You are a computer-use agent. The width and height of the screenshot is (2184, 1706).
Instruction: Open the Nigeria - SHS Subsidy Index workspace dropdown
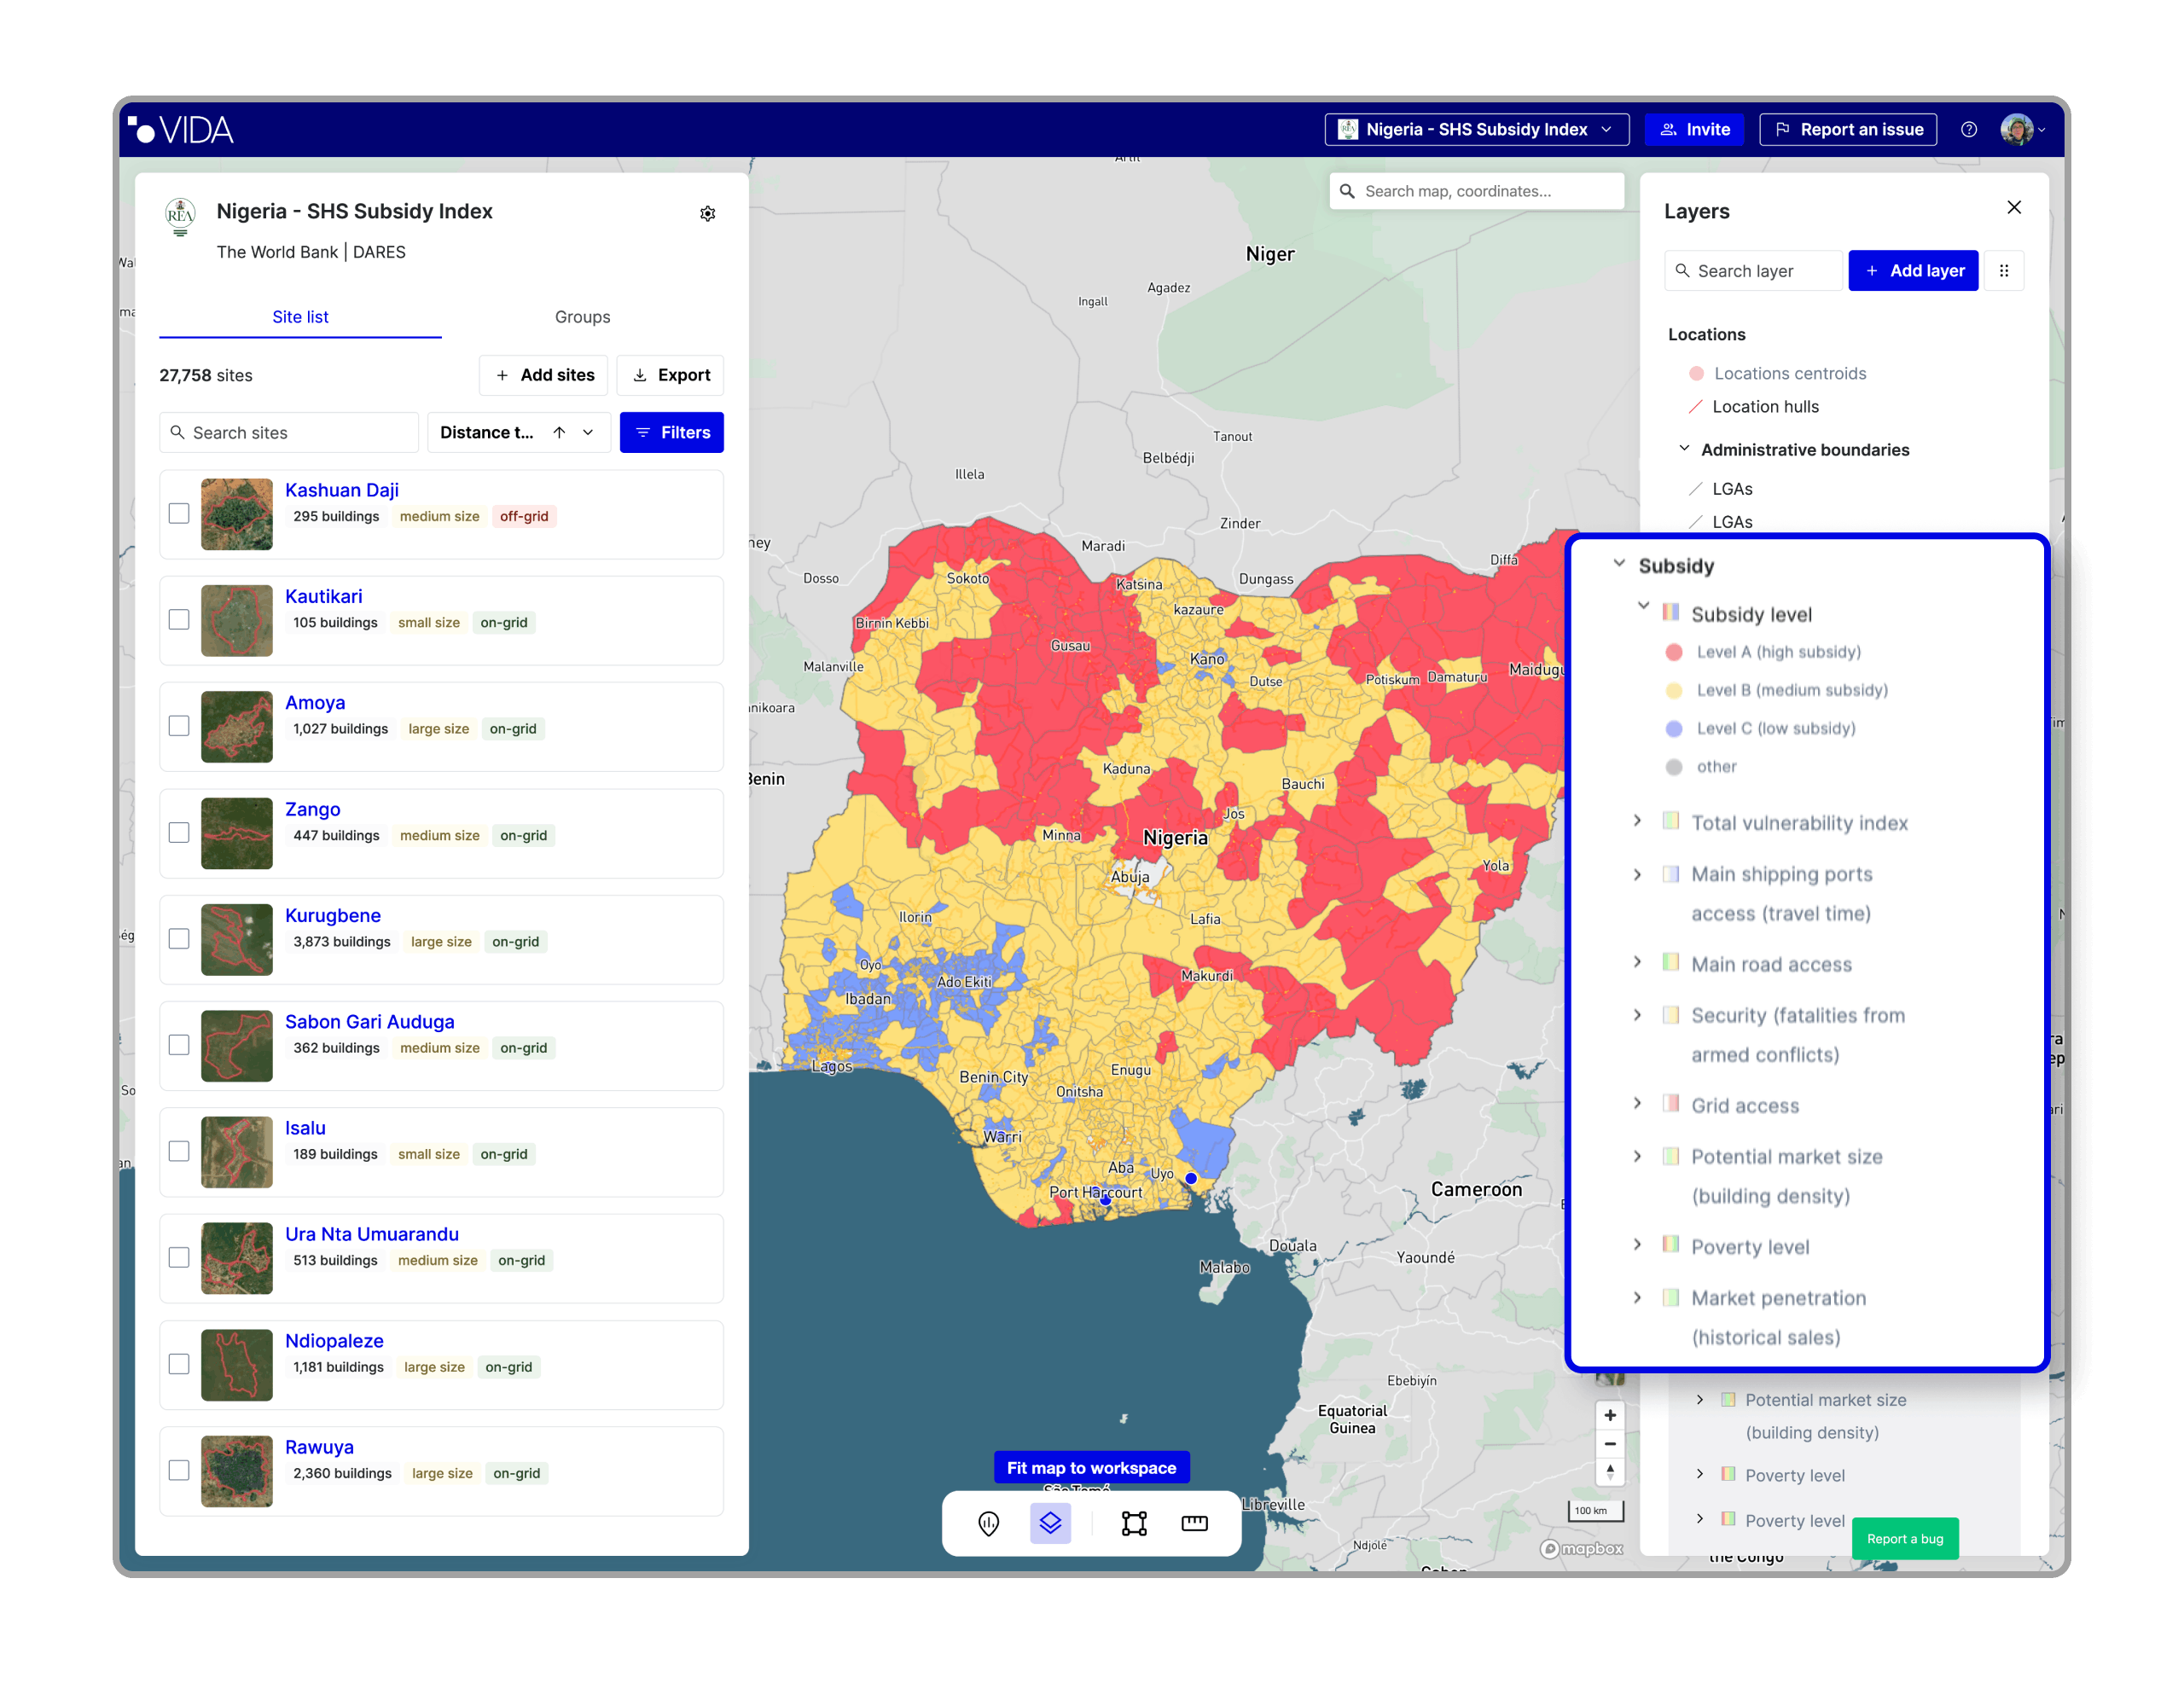pos(1476,129)
